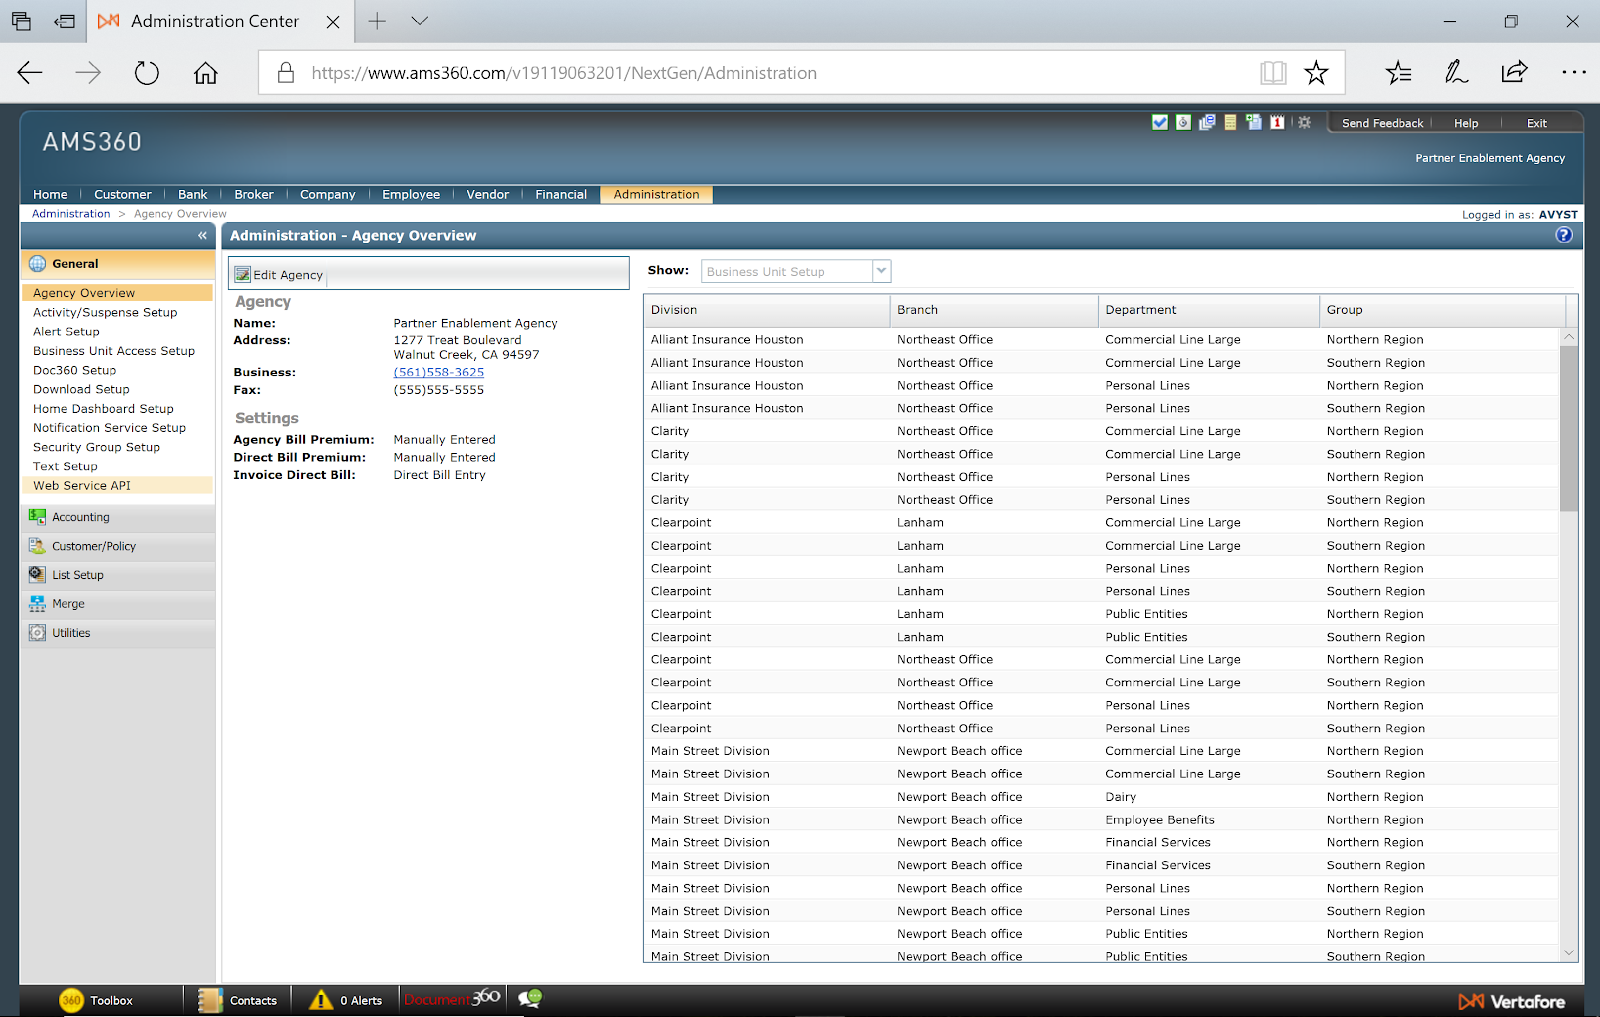Expand the Accounting section in sidebar
Screen dimensions: 1600x1017
118,517
